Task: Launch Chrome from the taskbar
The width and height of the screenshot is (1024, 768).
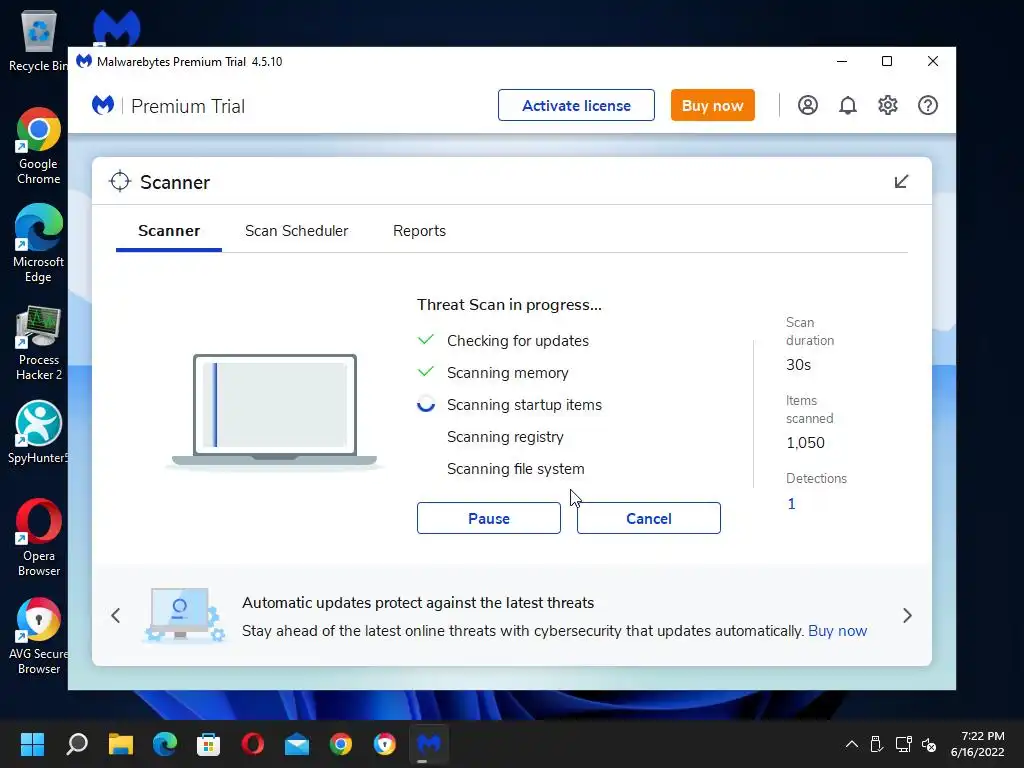Action: point(341,744)
